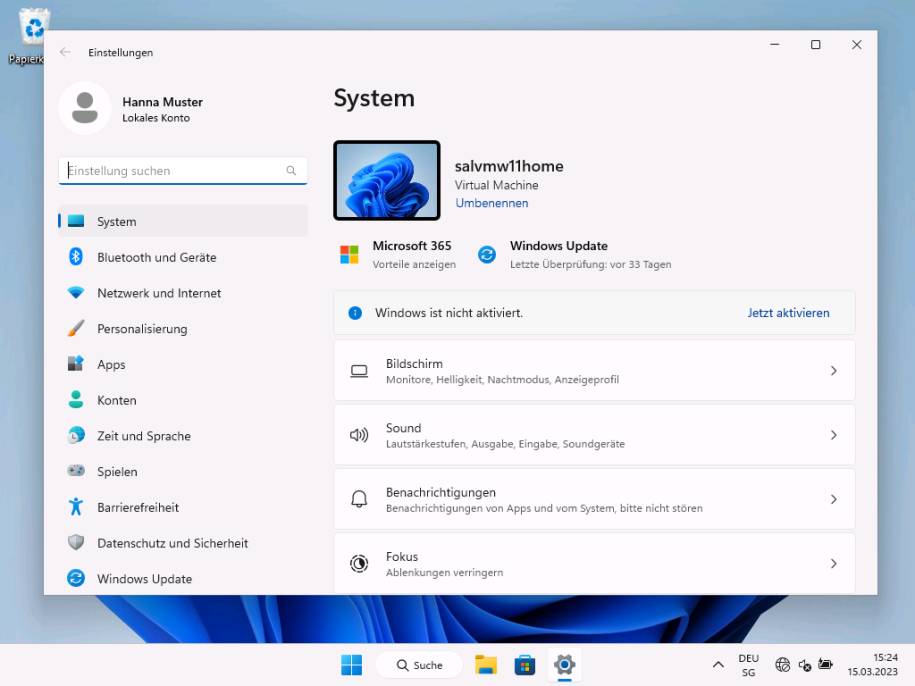Image resolution: width=915 pixels, height=686 pixels.
Task: Click the search magnifier in Einstellung suchen
Action: (291, 170)
